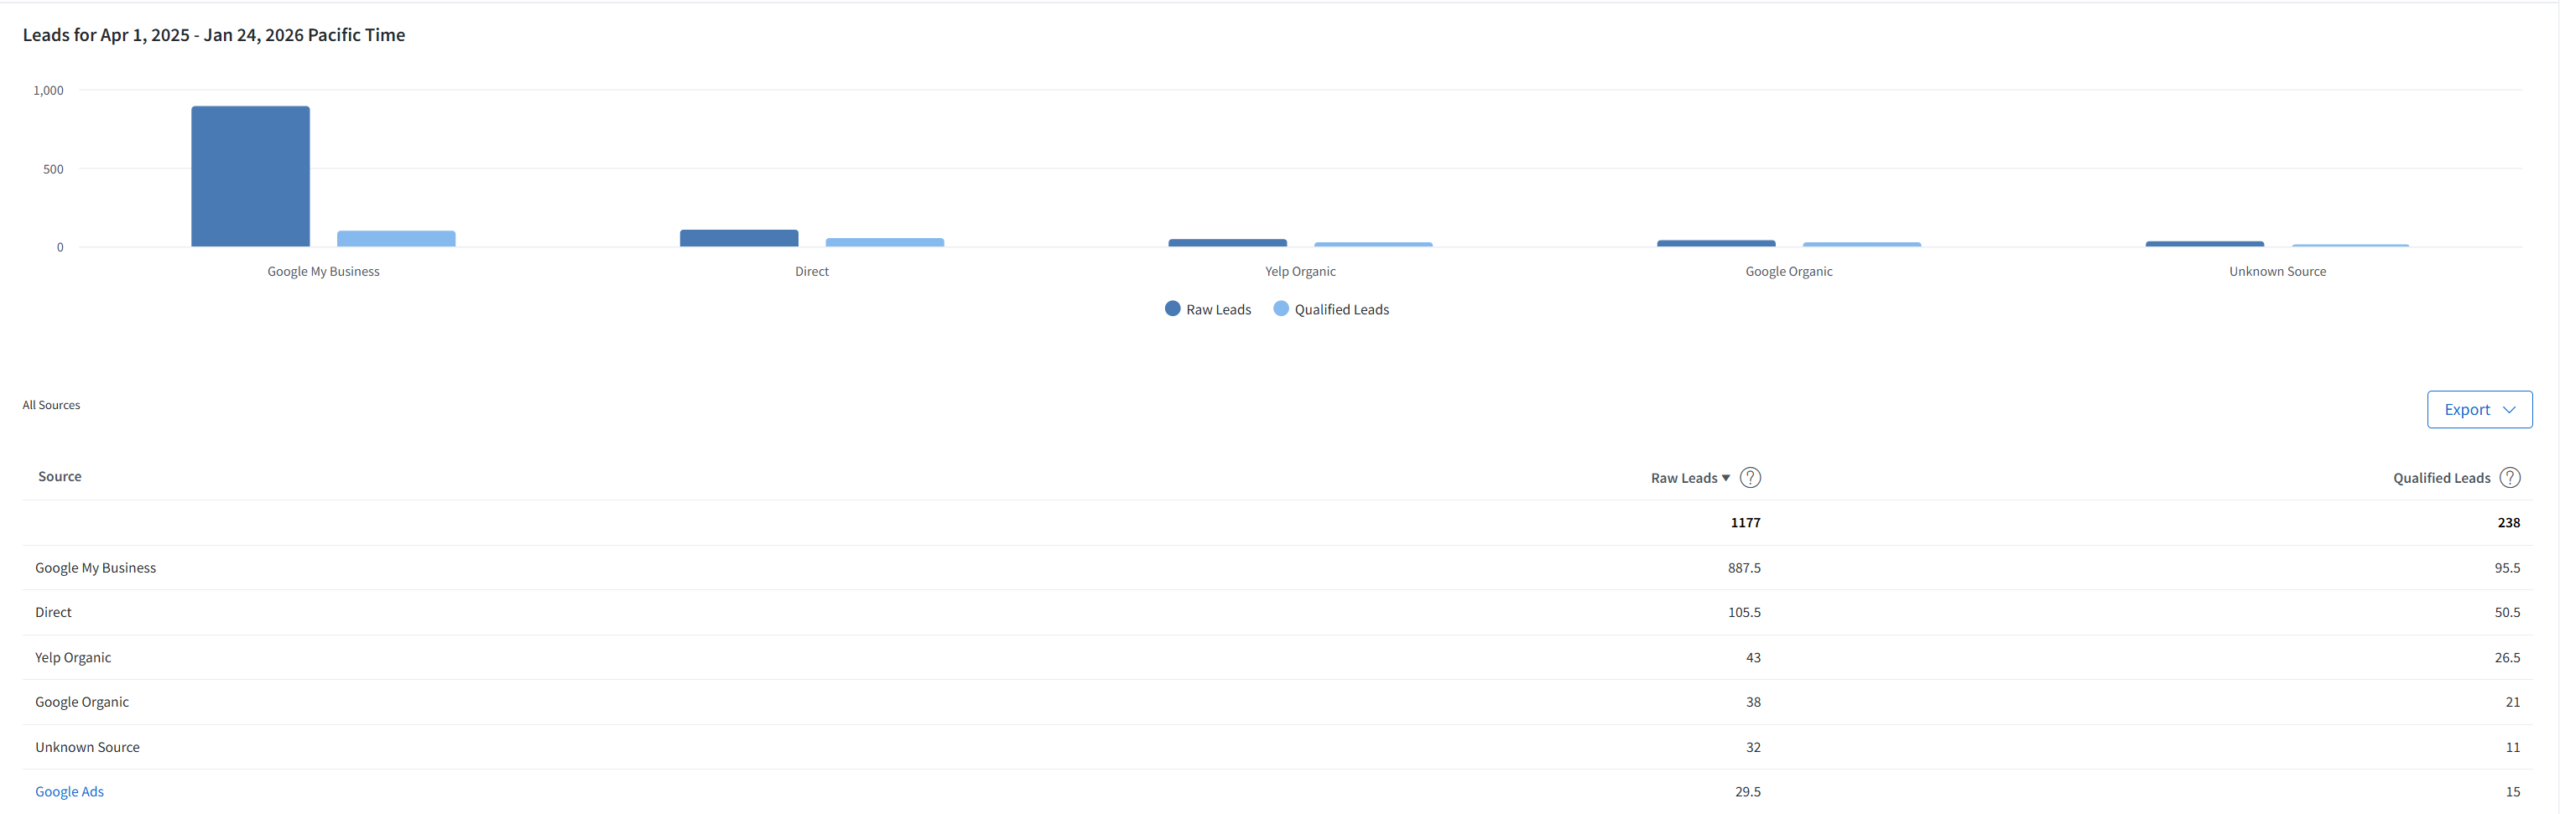Click the Google My Business qualified leads bar
2560x814 pixels.
pyautogui.click(x=396, y=239)
